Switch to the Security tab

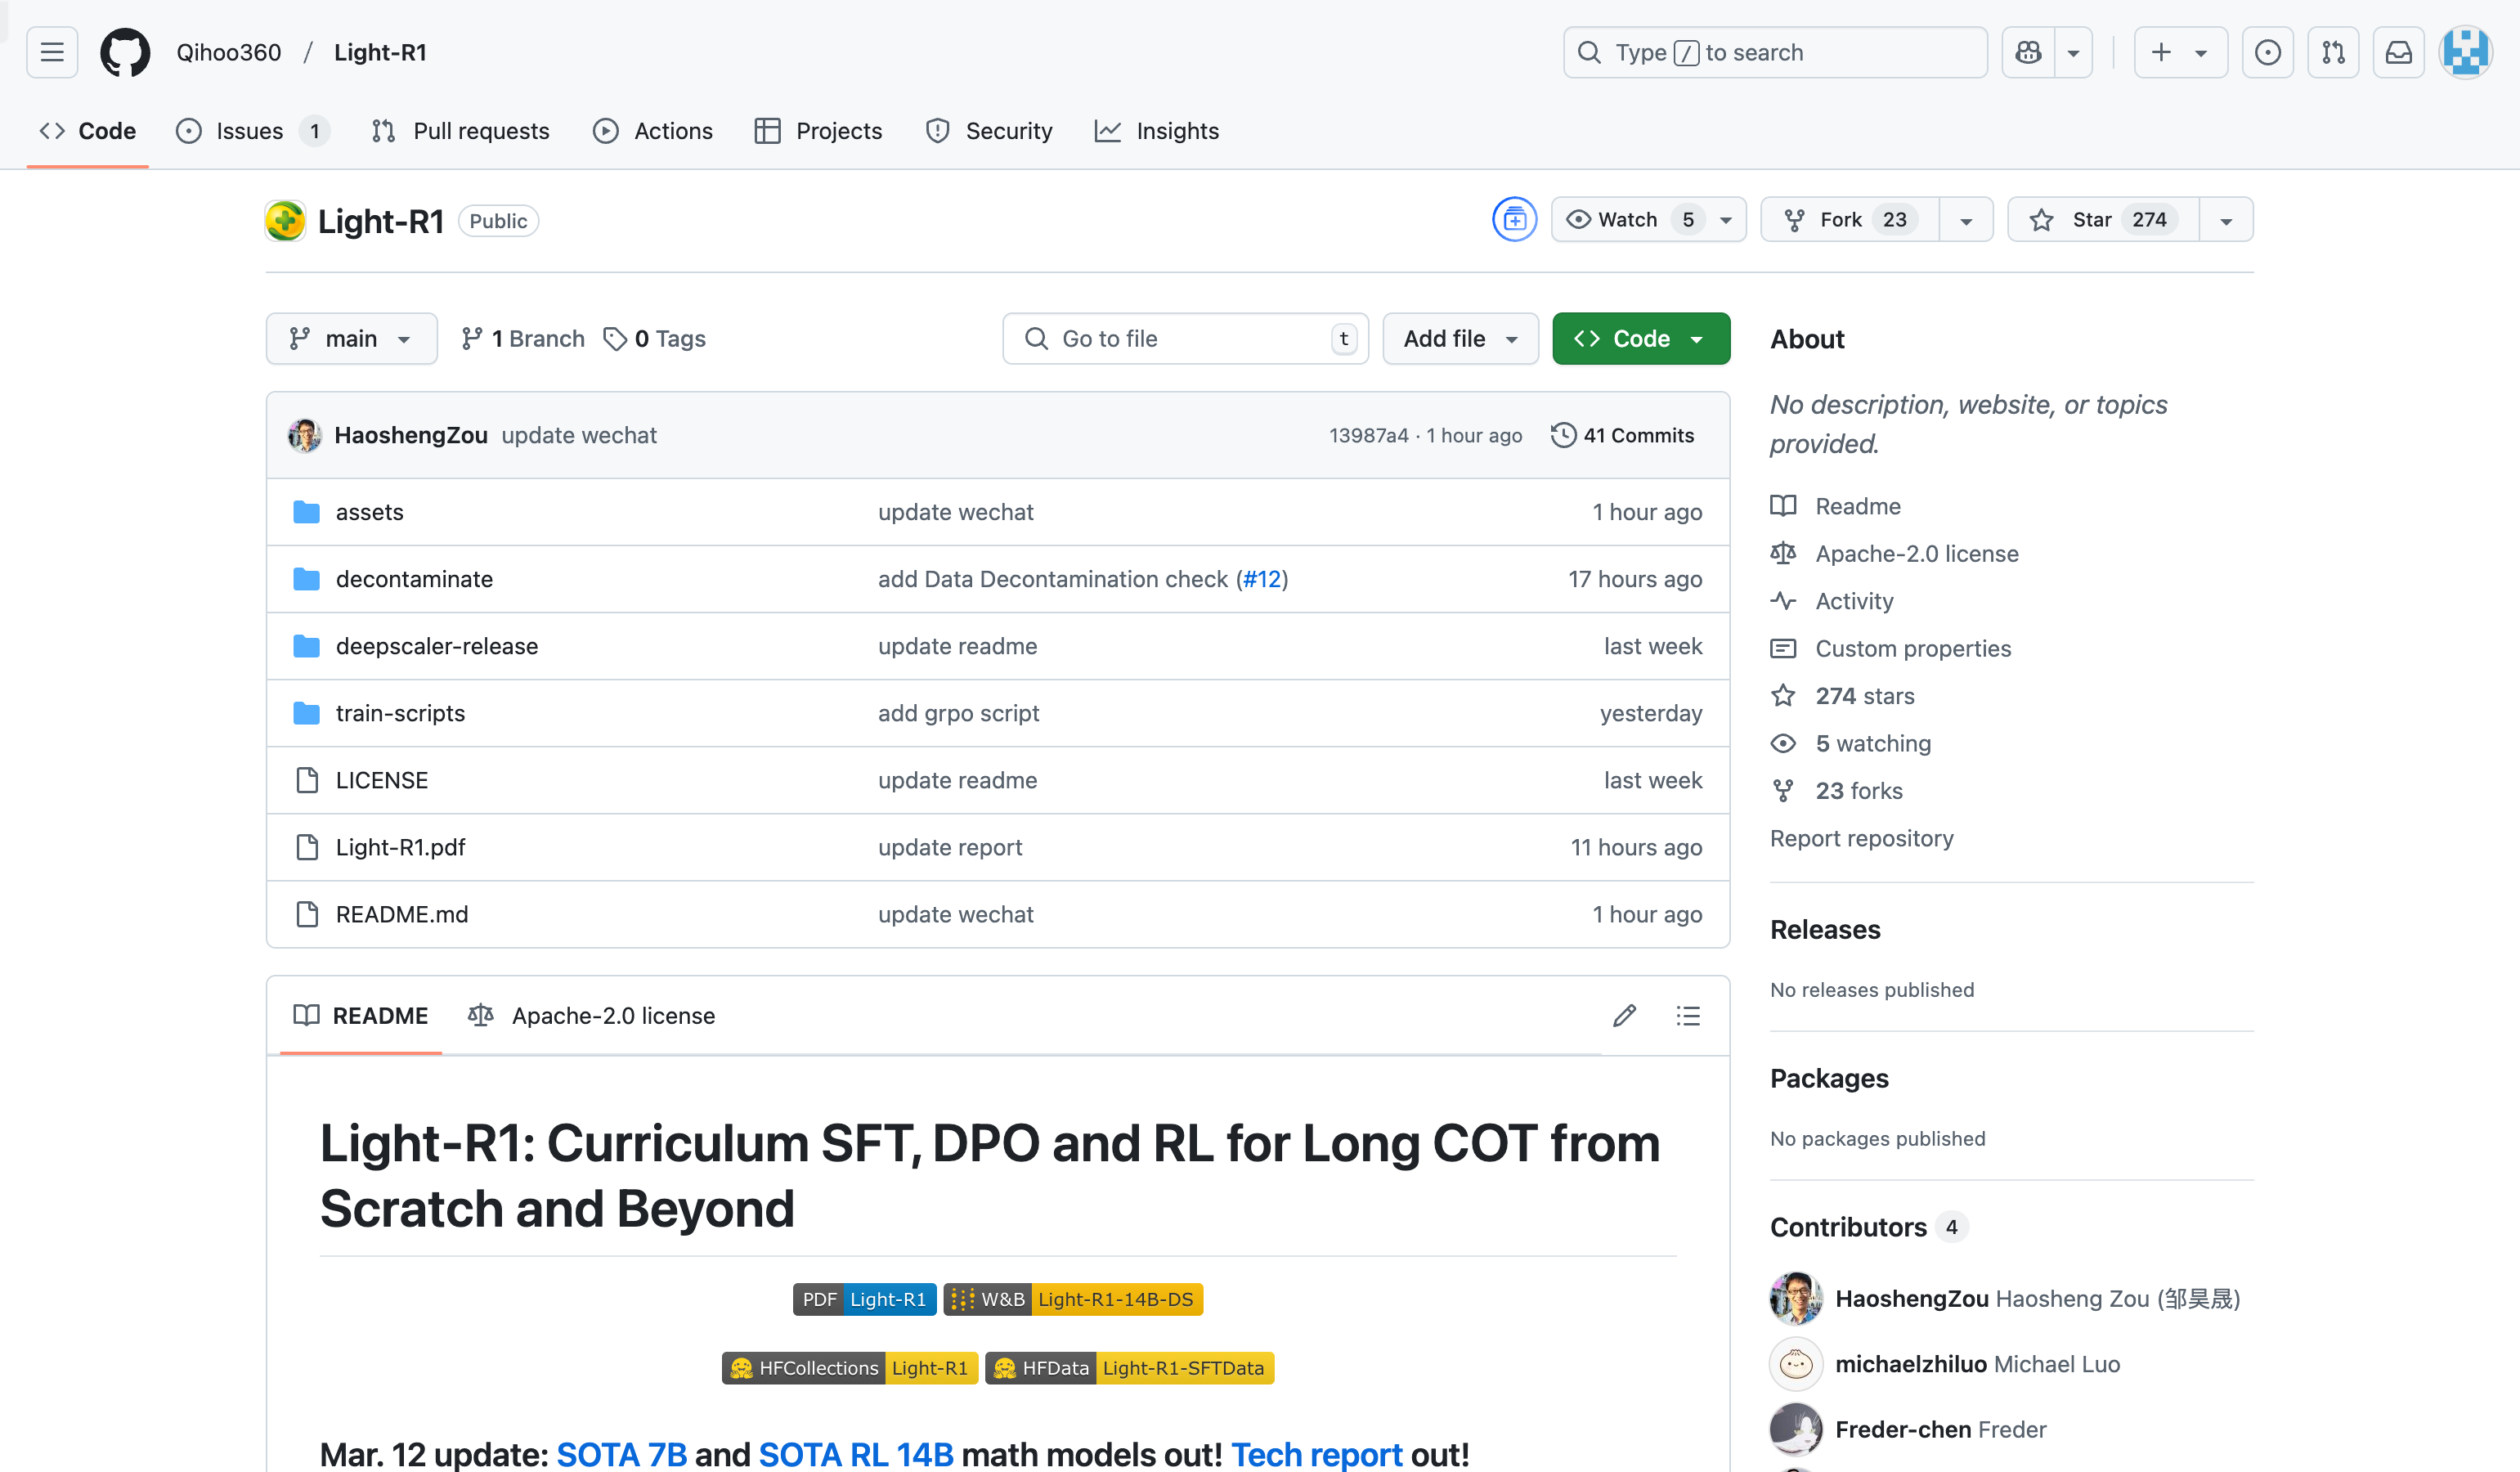click(x=989, y=131)
